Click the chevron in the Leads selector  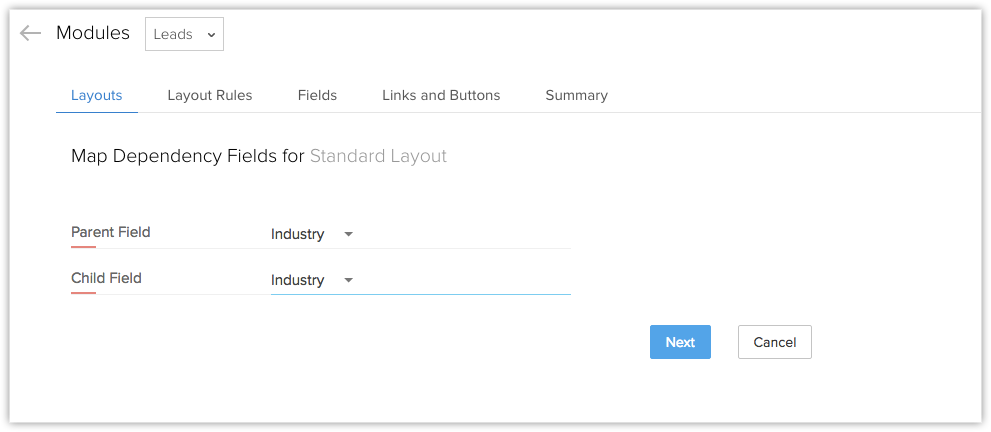coord(211,34)
